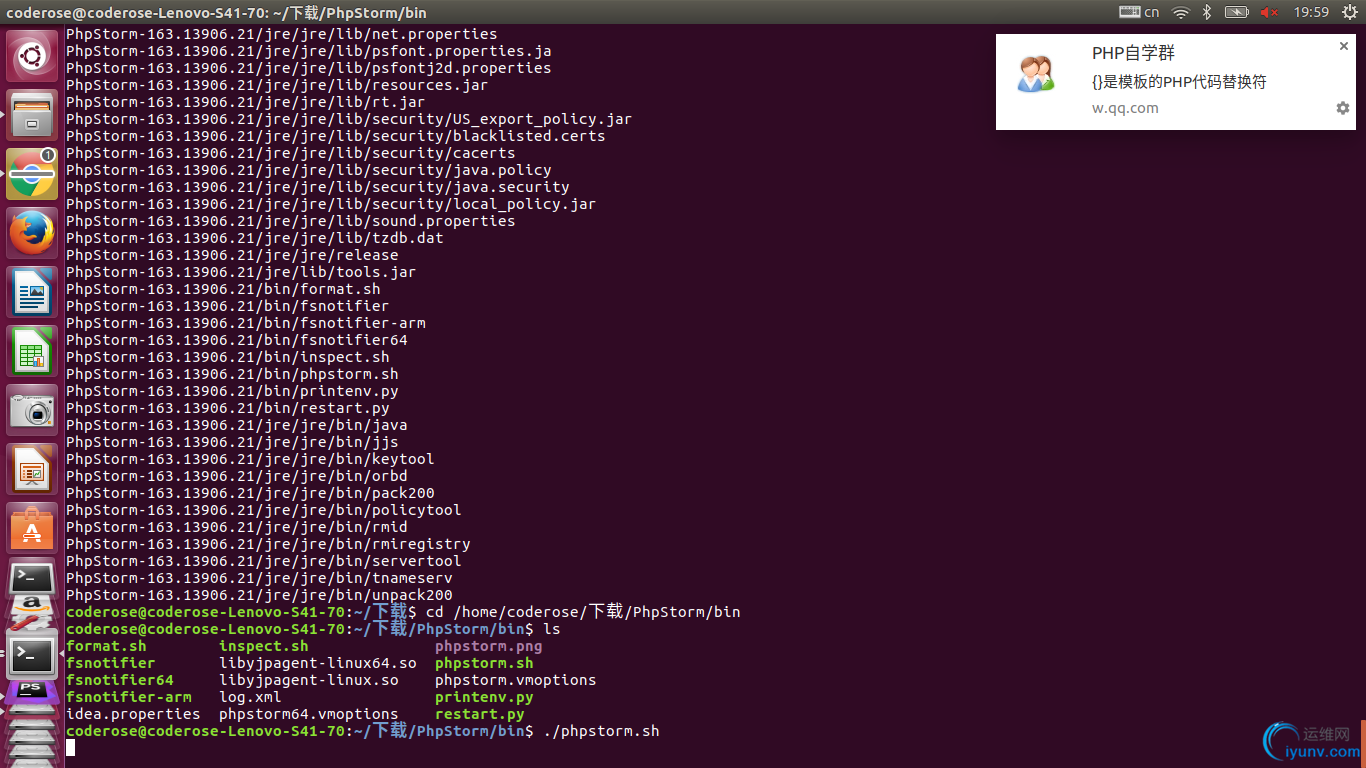Open the Bluetooth indicator menu

point(1207,12)
